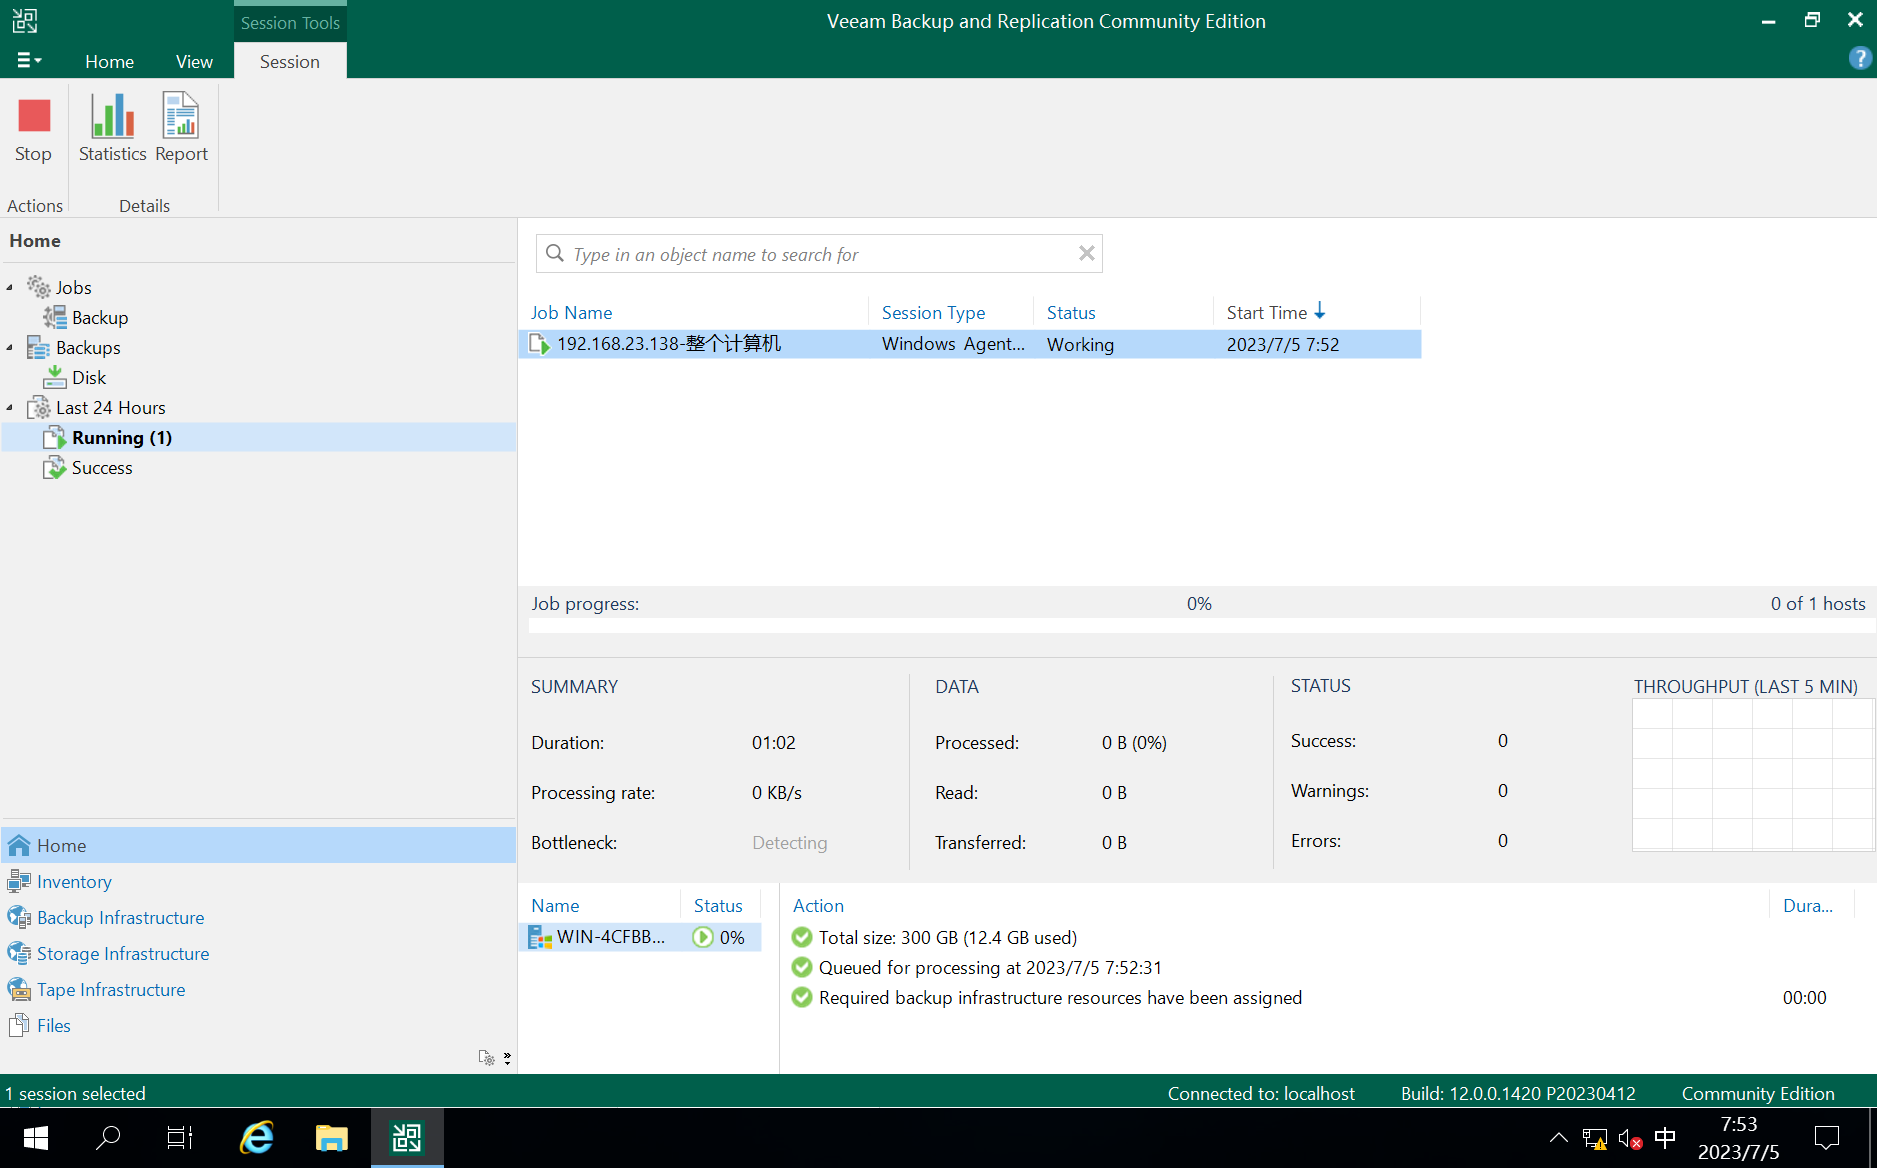This screenshot has width=1877, height=1168.
Task: Launch Internet Explorer from taskbar
Action: (x=257, y=1138)
